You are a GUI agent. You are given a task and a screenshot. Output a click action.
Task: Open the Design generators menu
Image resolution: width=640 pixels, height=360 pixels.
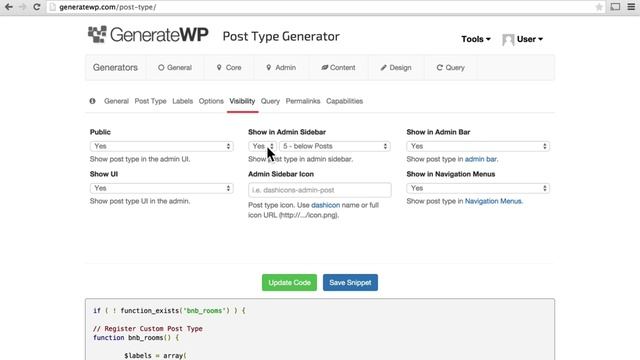[x=396, y=68]
